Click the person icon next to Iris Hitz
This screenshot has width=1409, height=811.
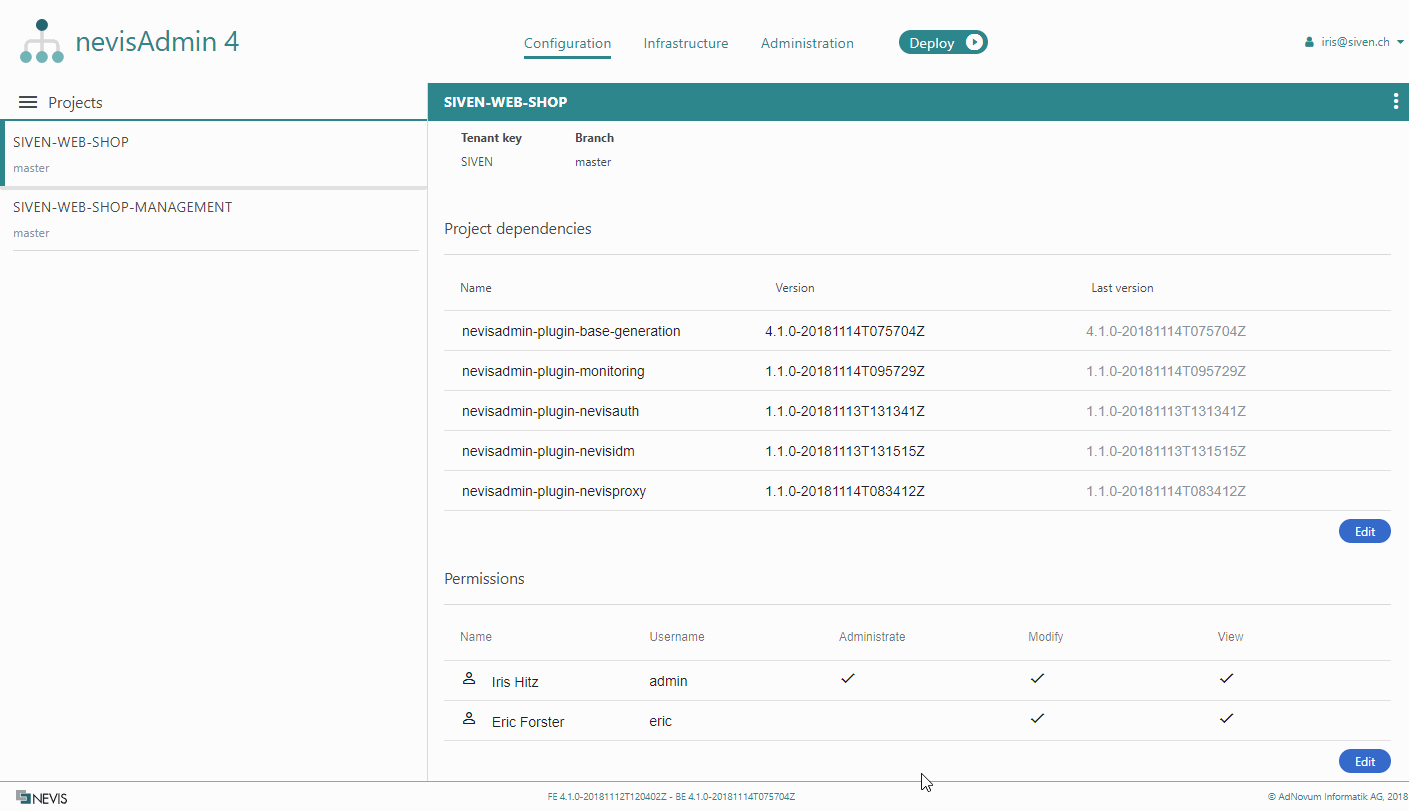tap(469, 679)
